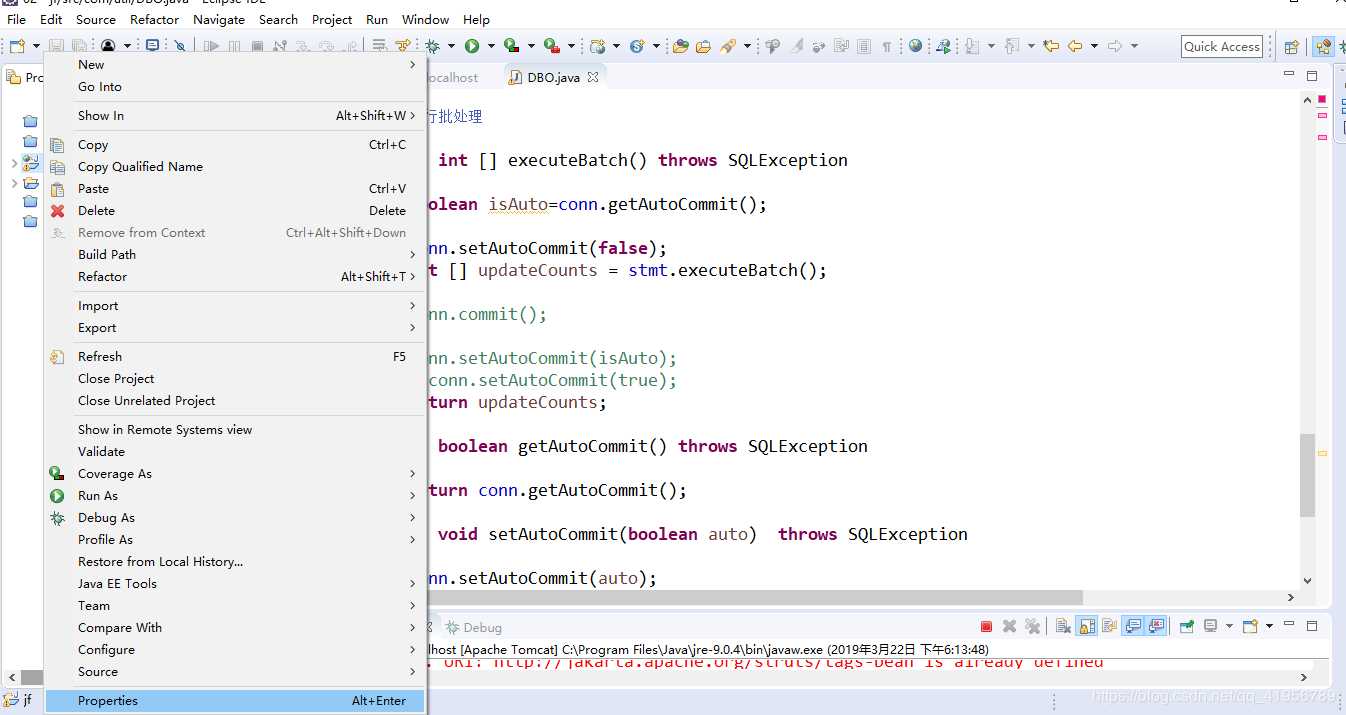1346x715 pixels.
Task: Click the user account toolbar icon
Action: pyautogui.click(x=108, y=46)
